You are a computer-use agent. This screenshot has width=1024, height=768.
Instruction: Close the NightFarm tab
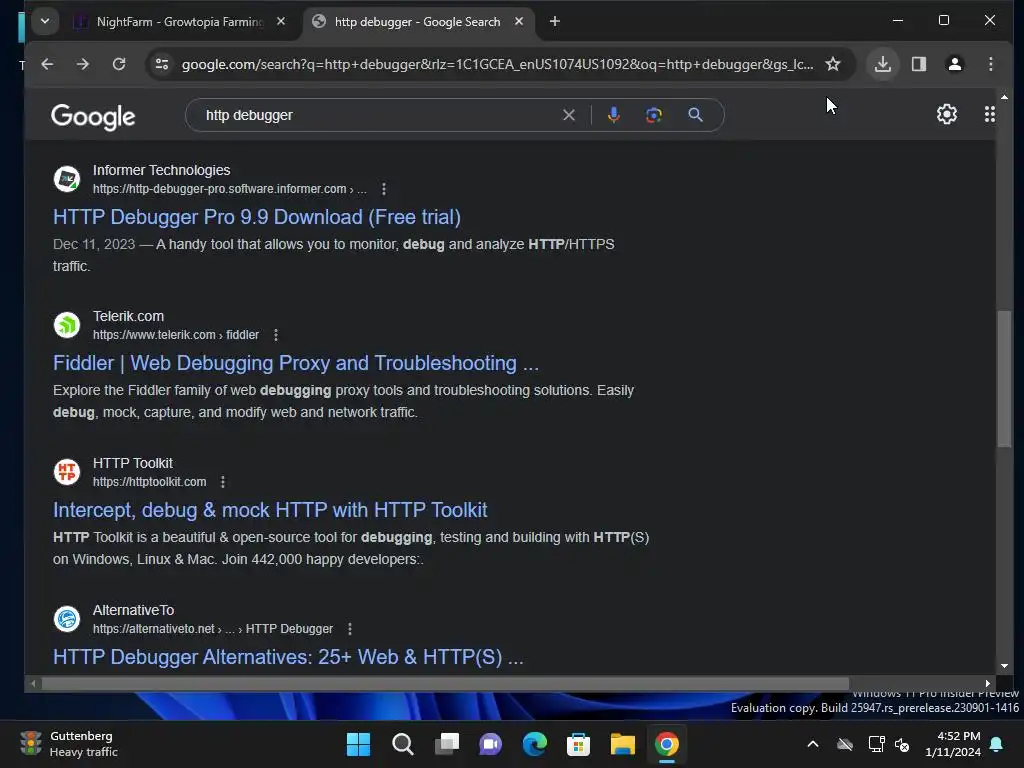tap(281, 22)
